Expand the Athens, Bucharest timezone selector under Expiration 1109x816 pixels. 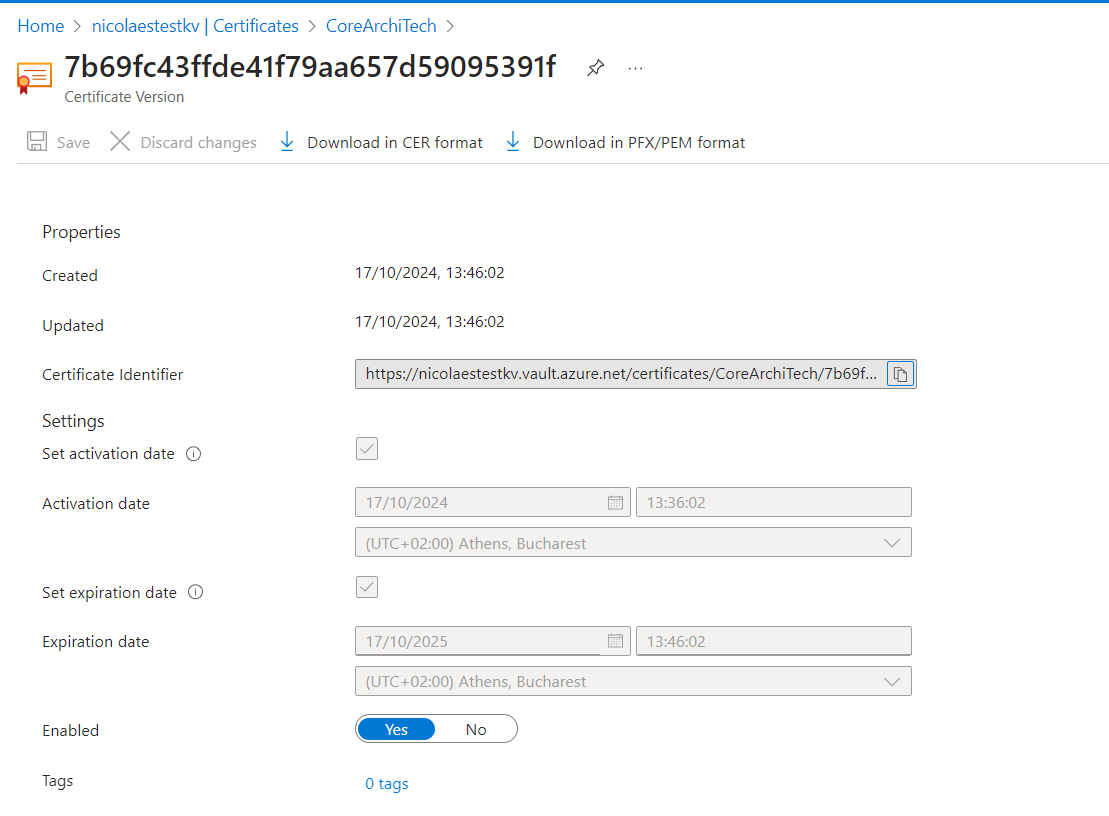coord(891,681)
